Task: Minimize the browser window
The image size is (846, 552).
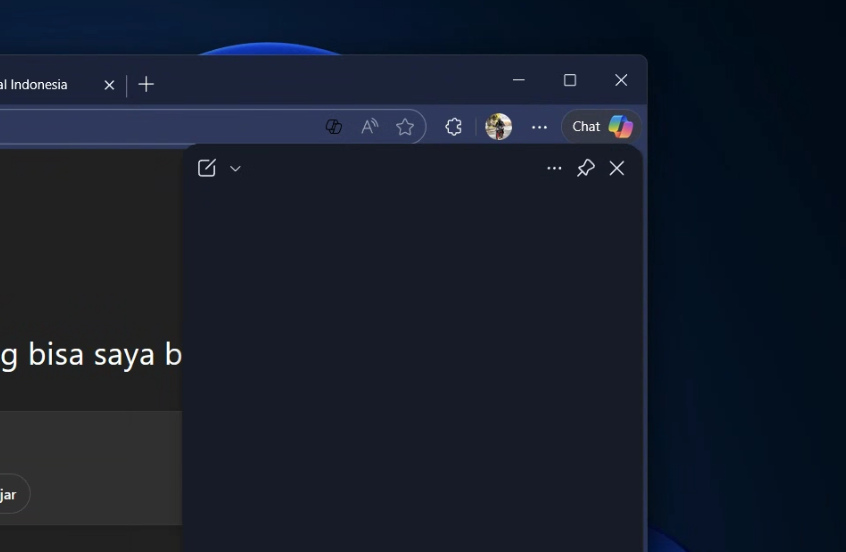Action: pos(518,80)
